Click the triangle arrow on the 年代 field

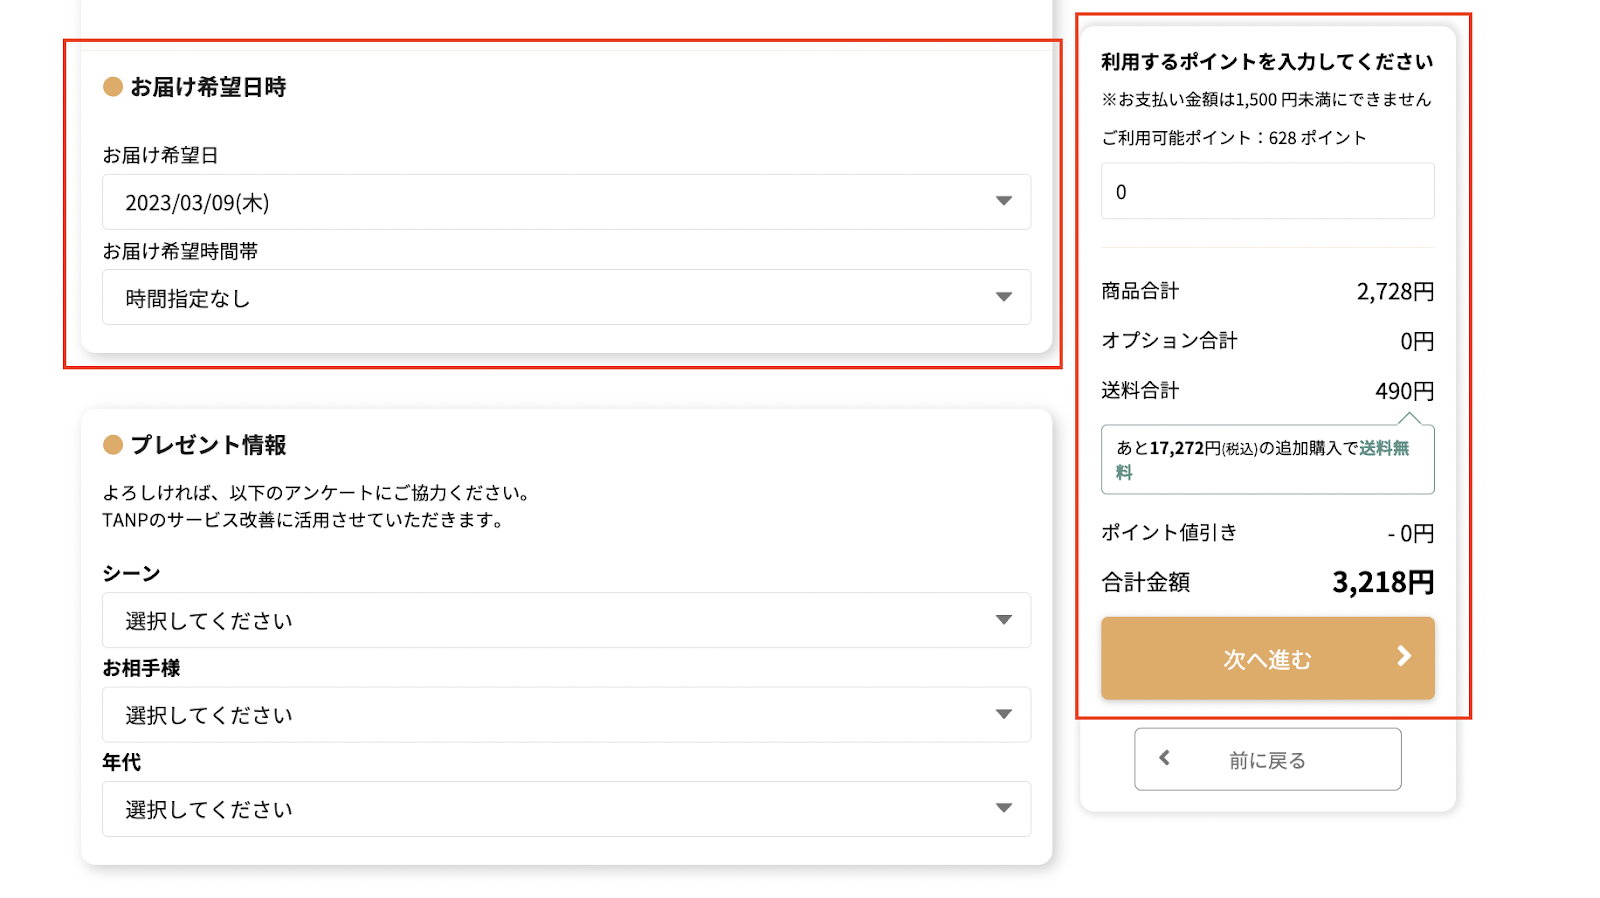click(x=1004, y=808)
